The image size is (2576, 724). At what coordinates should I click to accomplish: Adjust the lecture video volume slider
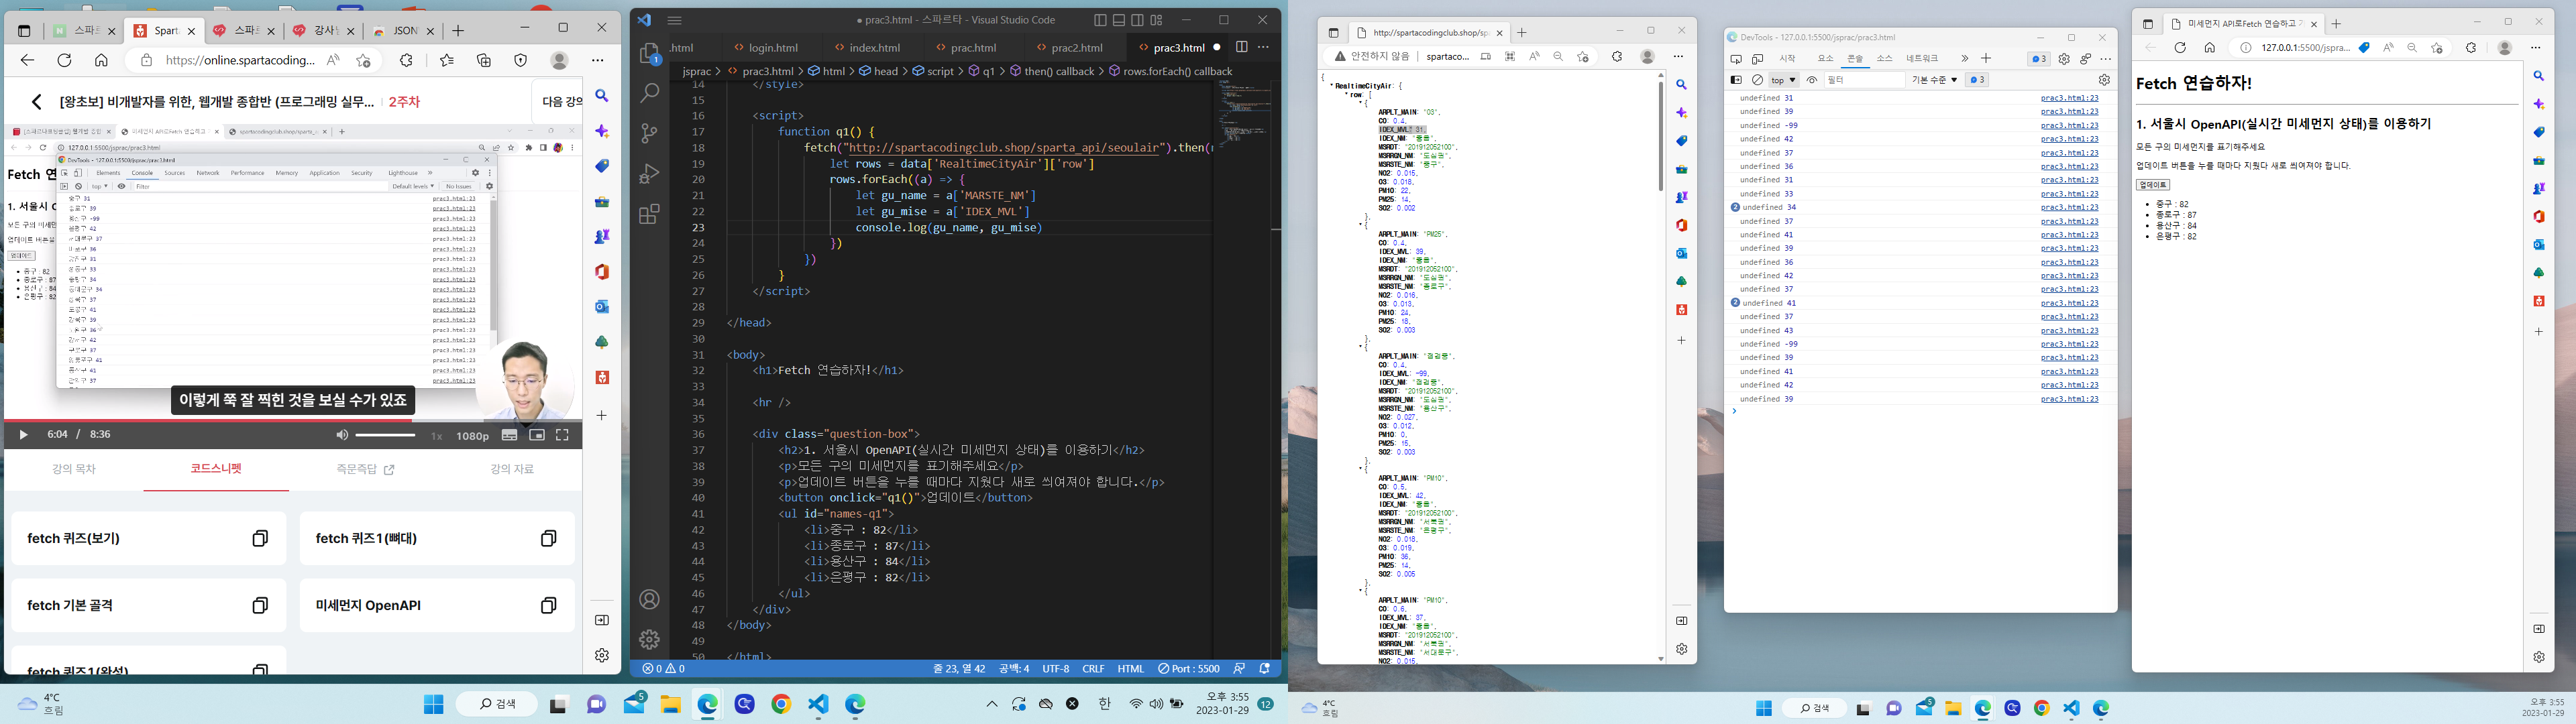coord(385,435)
